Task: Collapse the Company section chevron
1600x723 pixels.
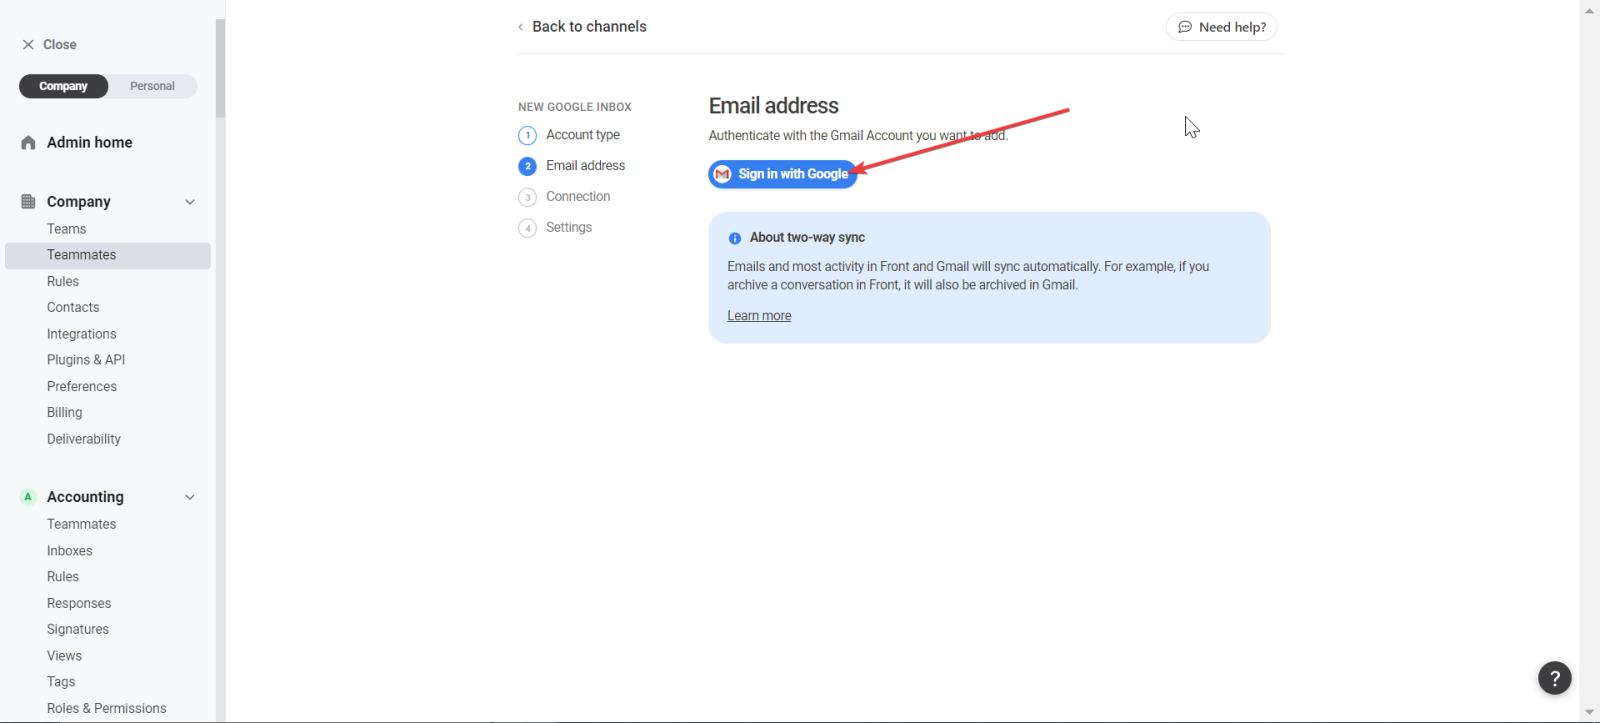Action: [190, 202]
